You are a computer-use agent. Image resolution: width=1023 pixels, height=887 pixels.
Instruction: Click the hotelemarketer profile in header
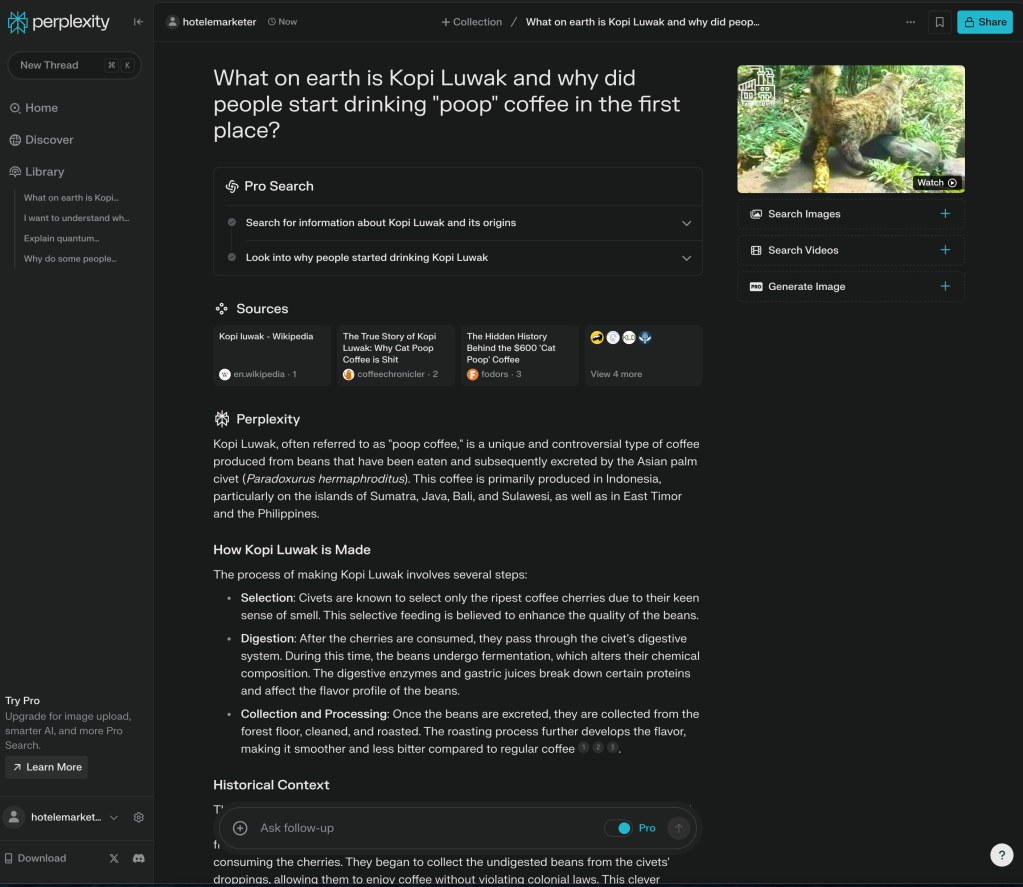click(211, 22)
